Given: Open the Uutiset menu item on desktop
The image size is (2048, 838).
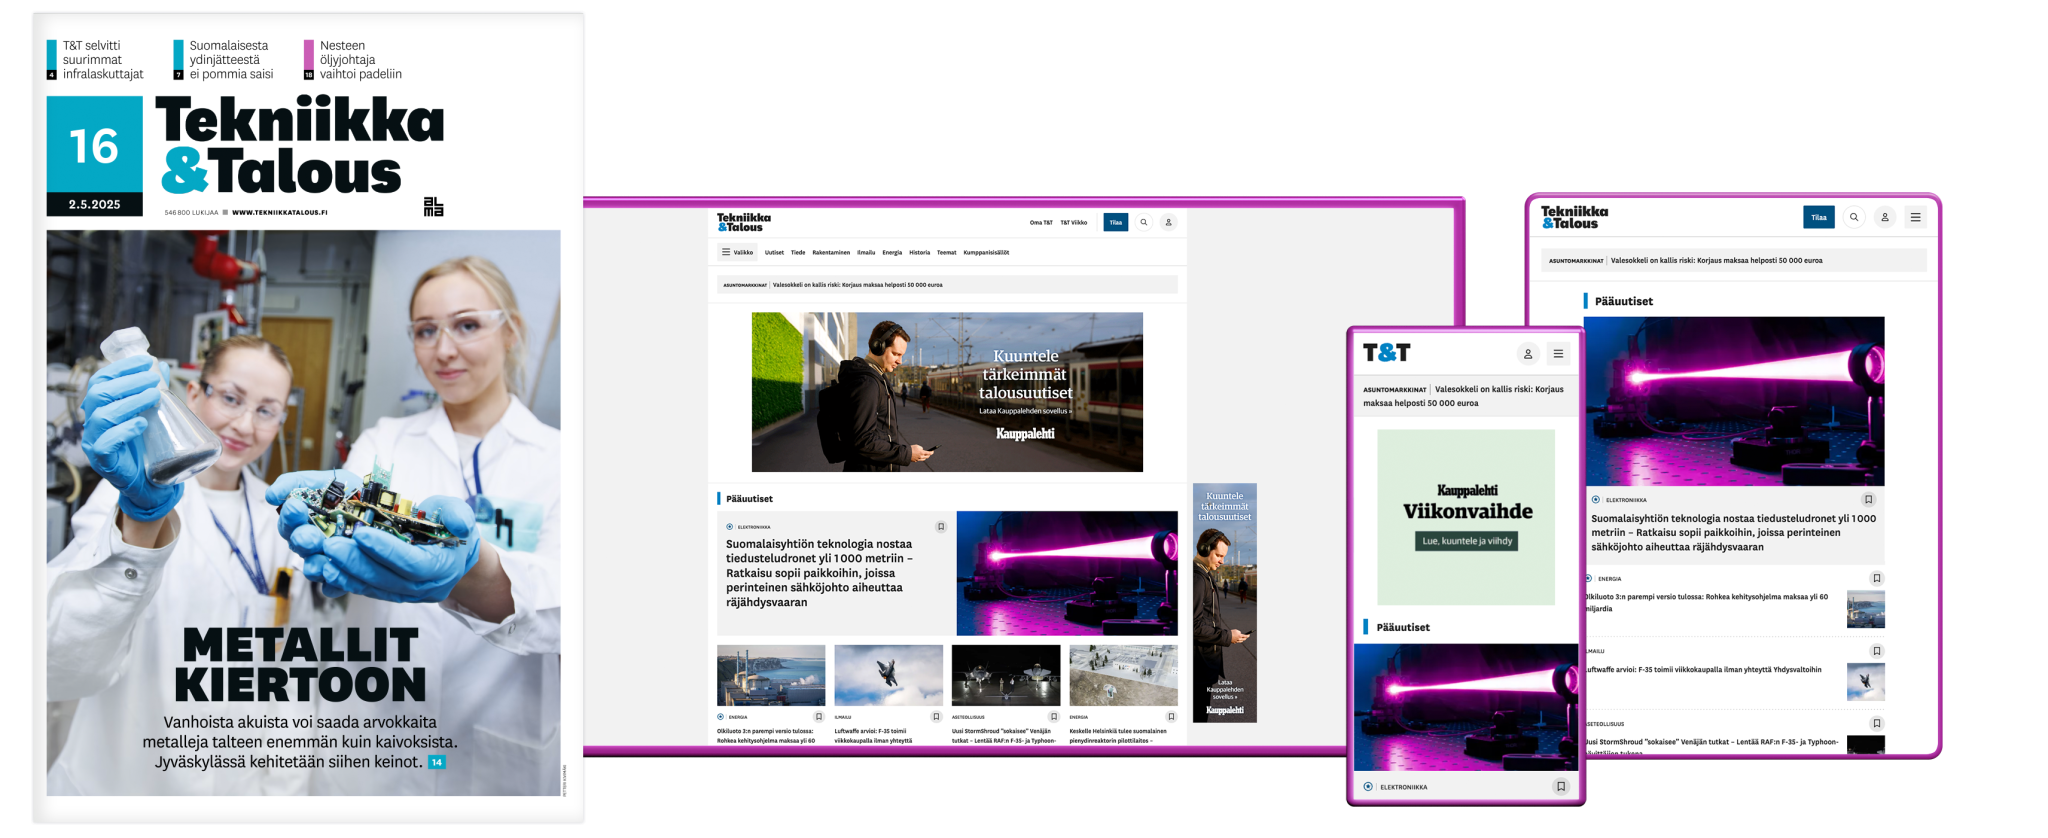Looking at the screenshot, I should 774,252.
